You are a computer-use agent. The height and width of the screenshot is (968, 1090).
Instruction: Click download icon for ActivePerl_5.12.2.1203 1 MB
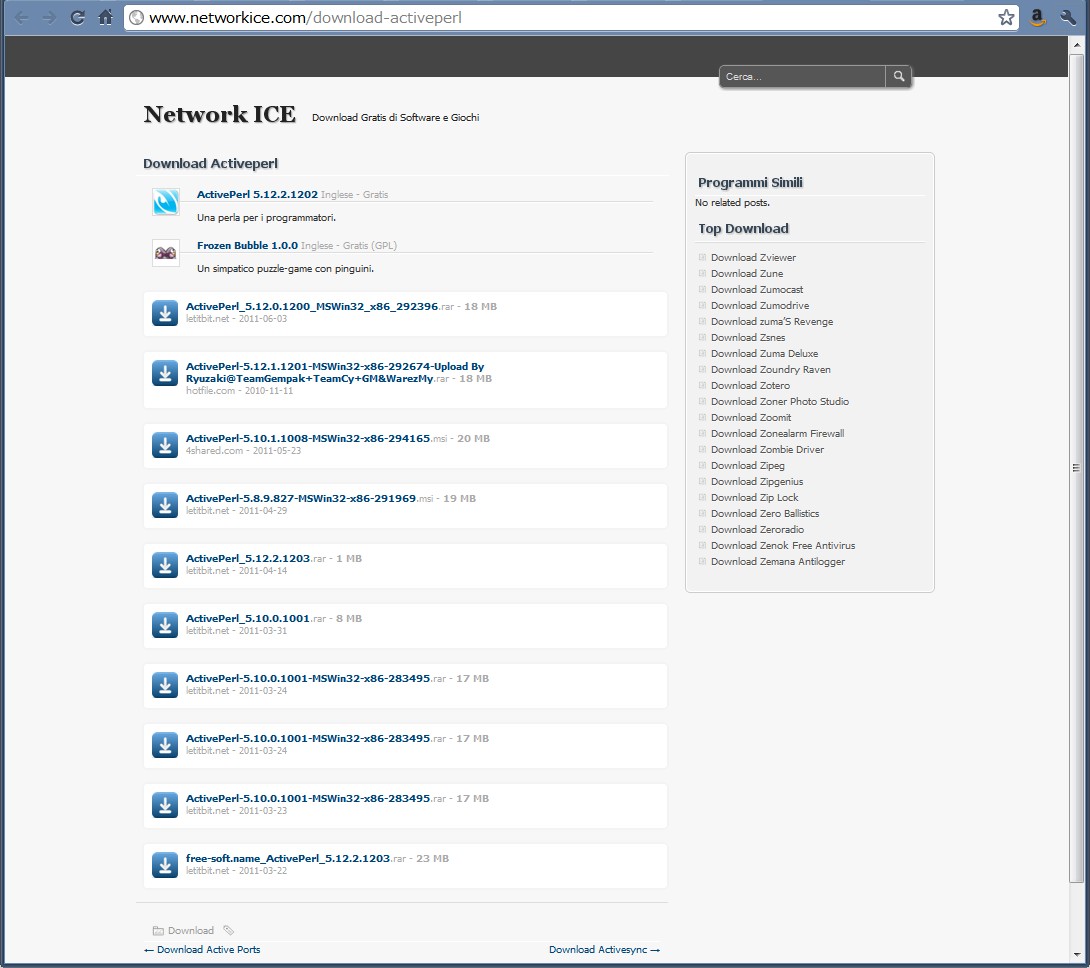165,565
